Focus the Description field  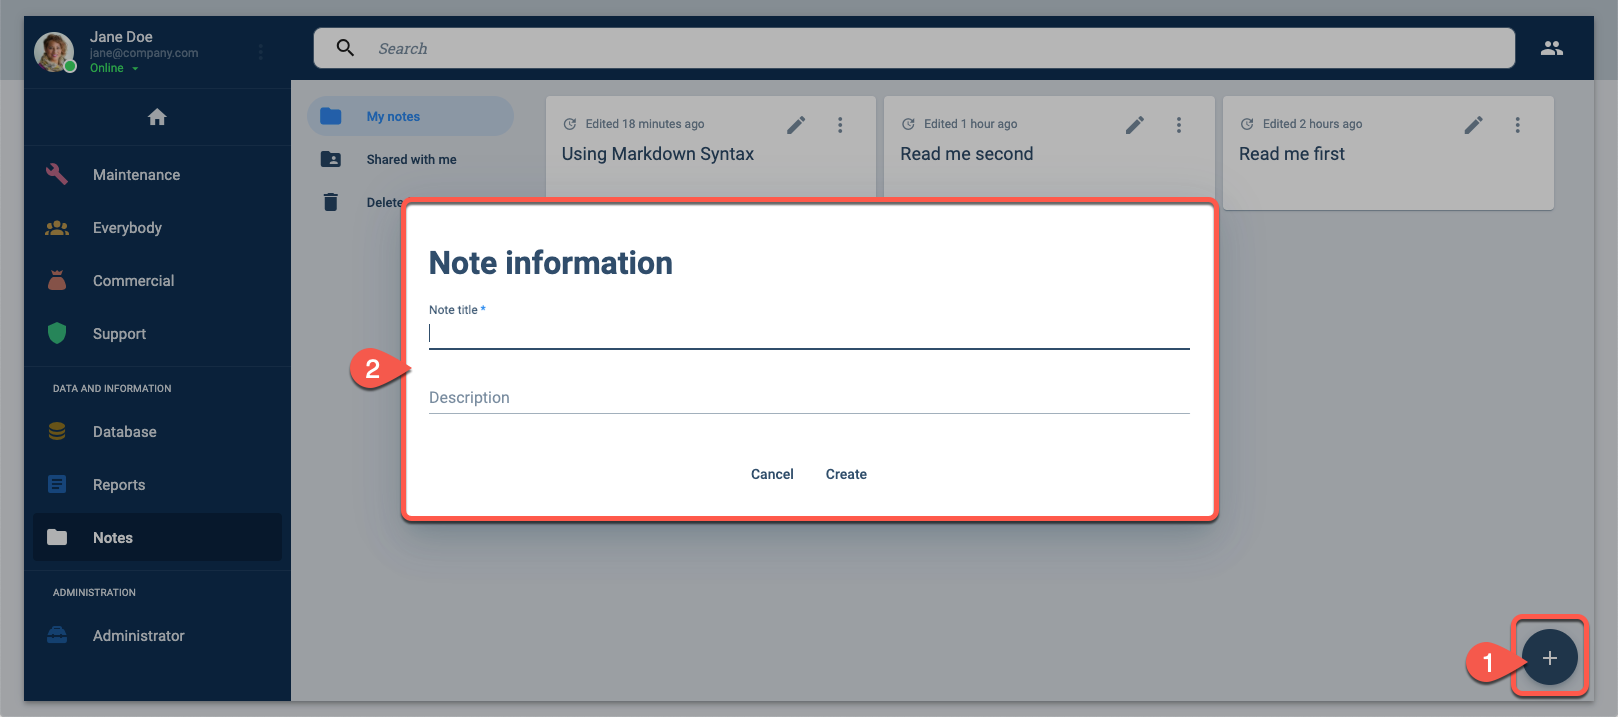click(x=809, y=398)
